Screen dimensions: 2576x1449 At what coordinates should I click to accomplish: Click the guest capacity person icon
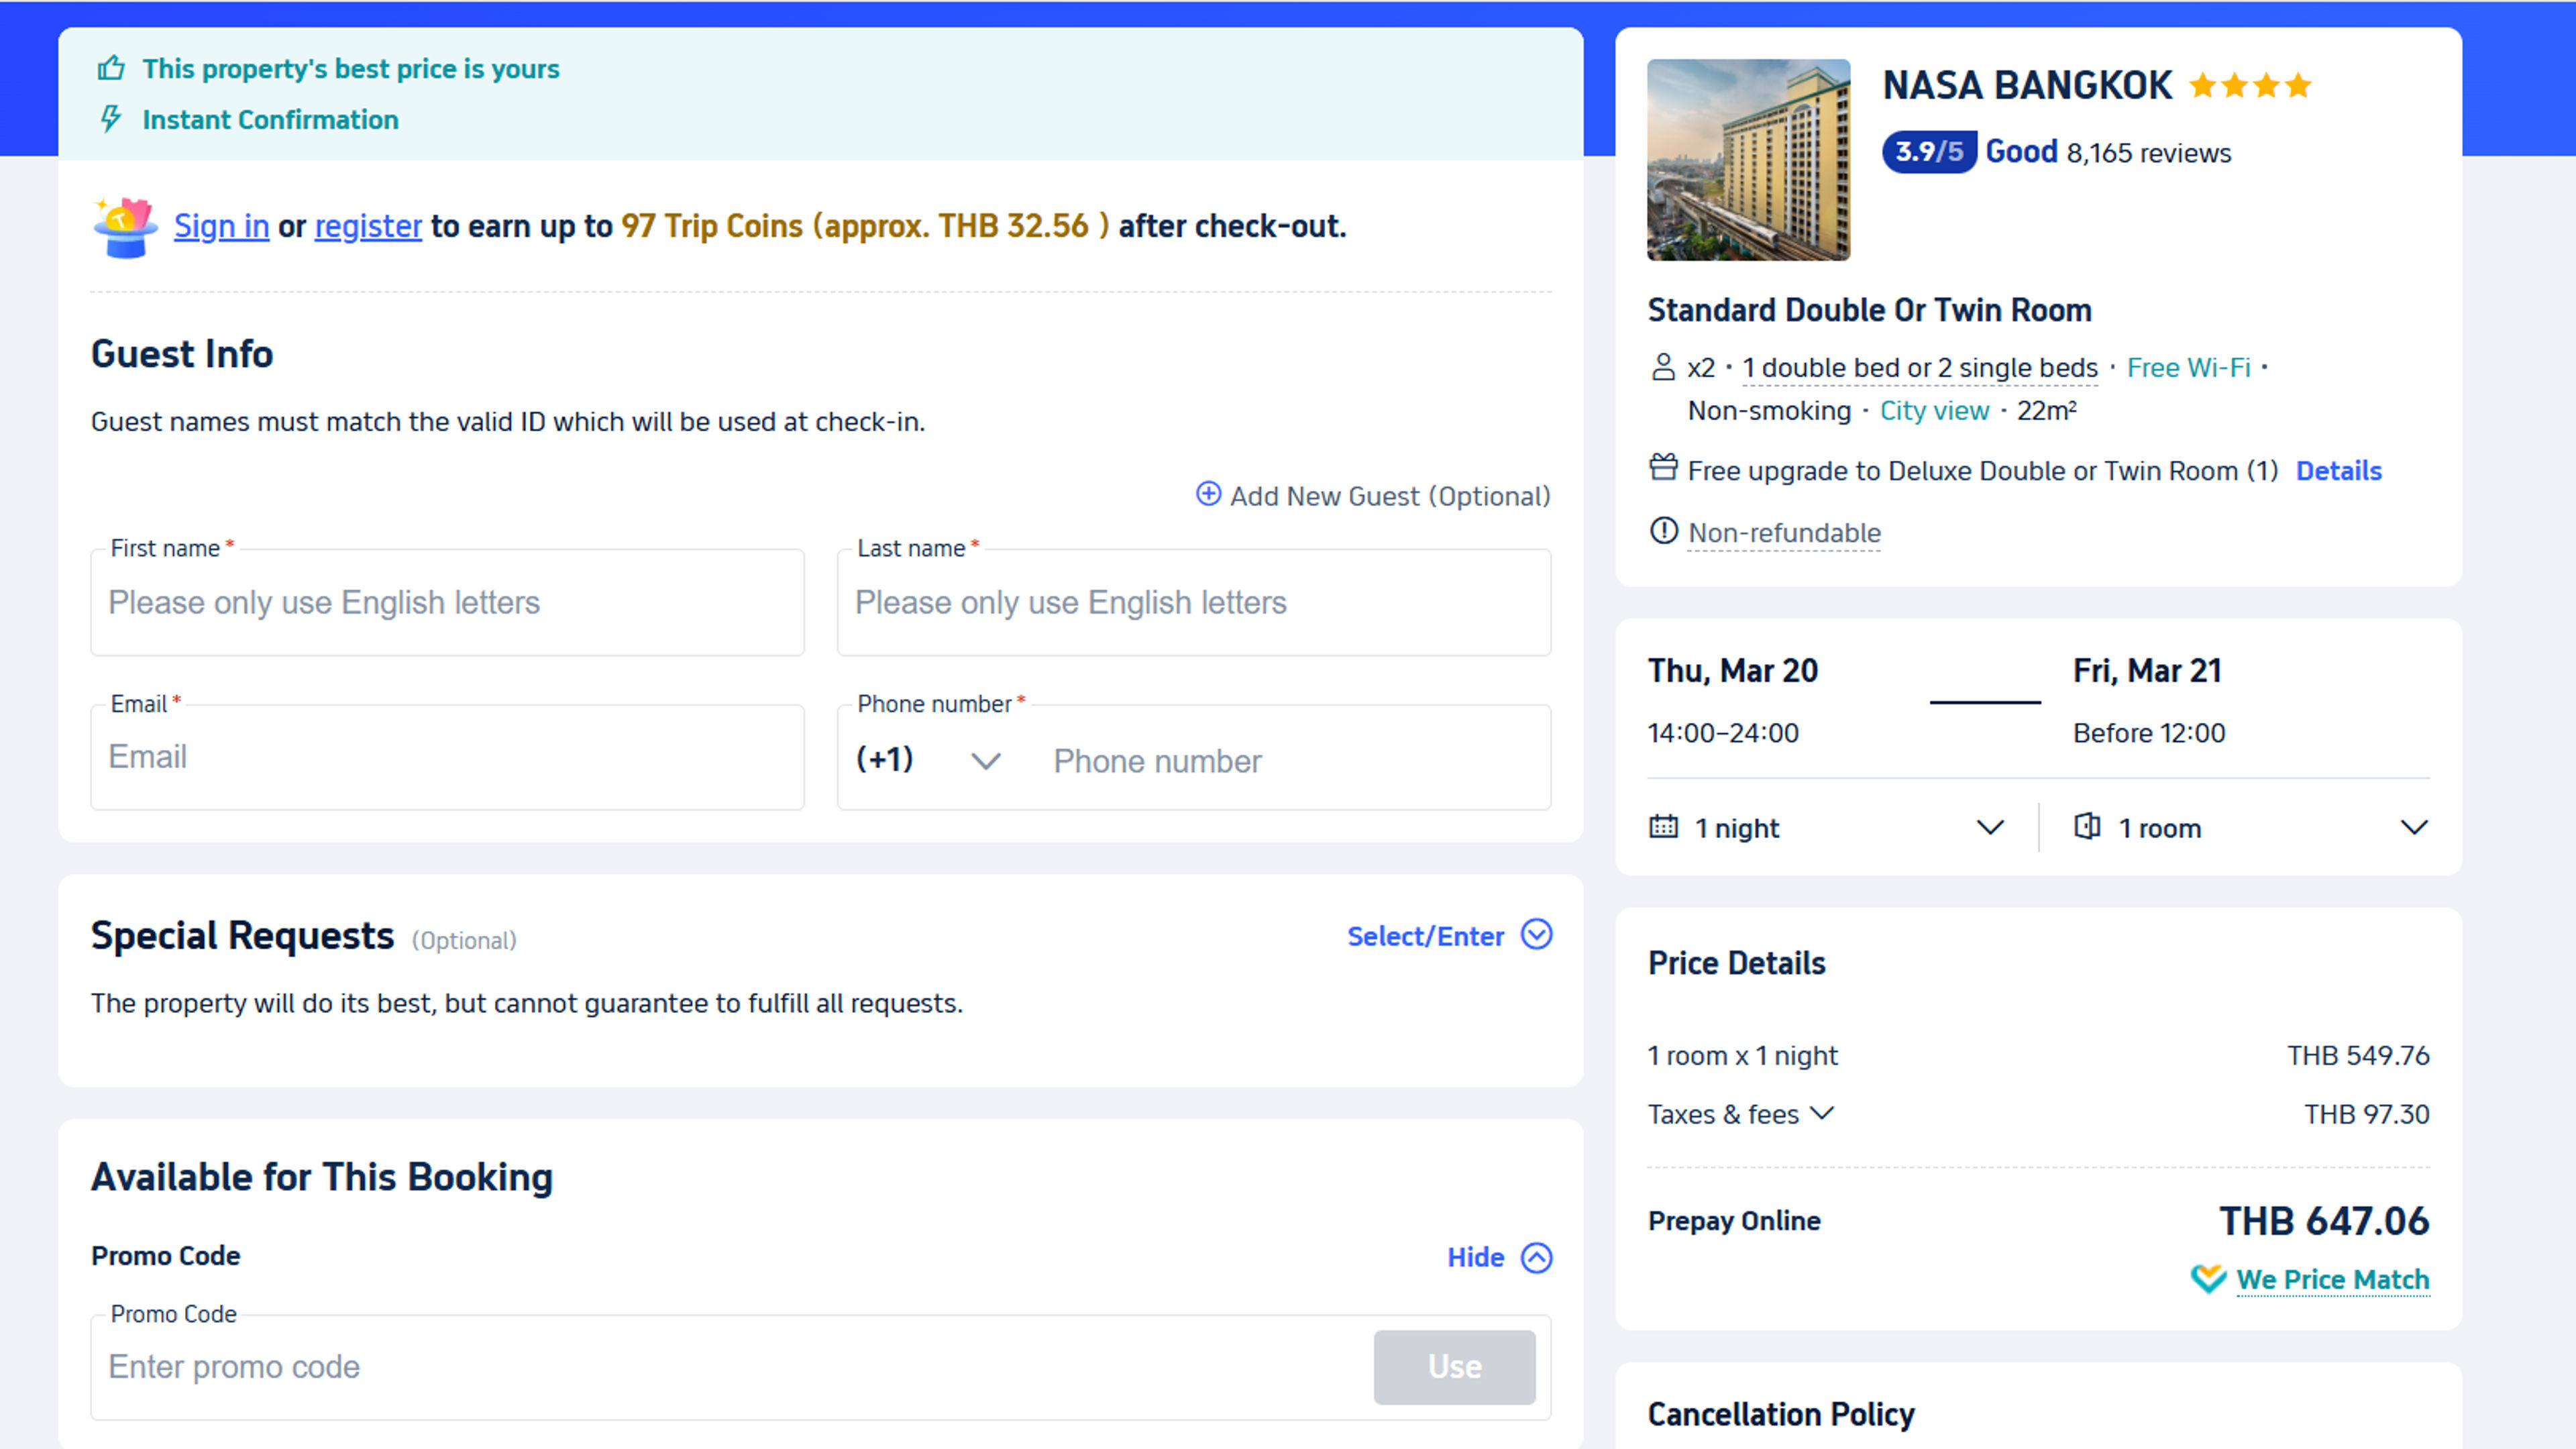[1663, 367]
